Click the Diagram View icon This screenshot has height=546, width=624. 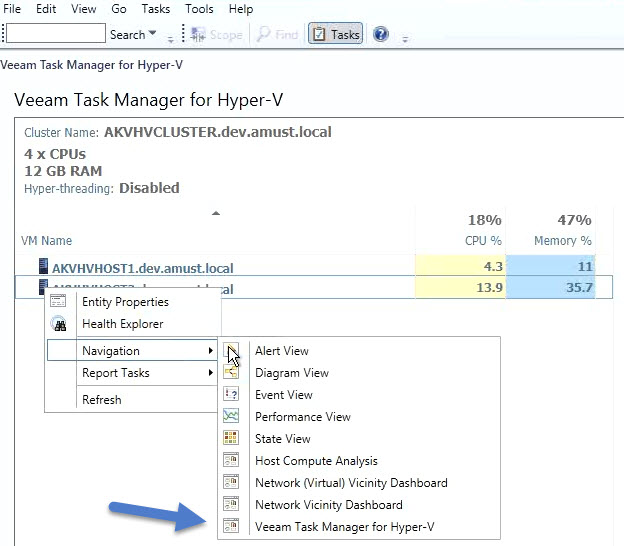tap(231, 372)
